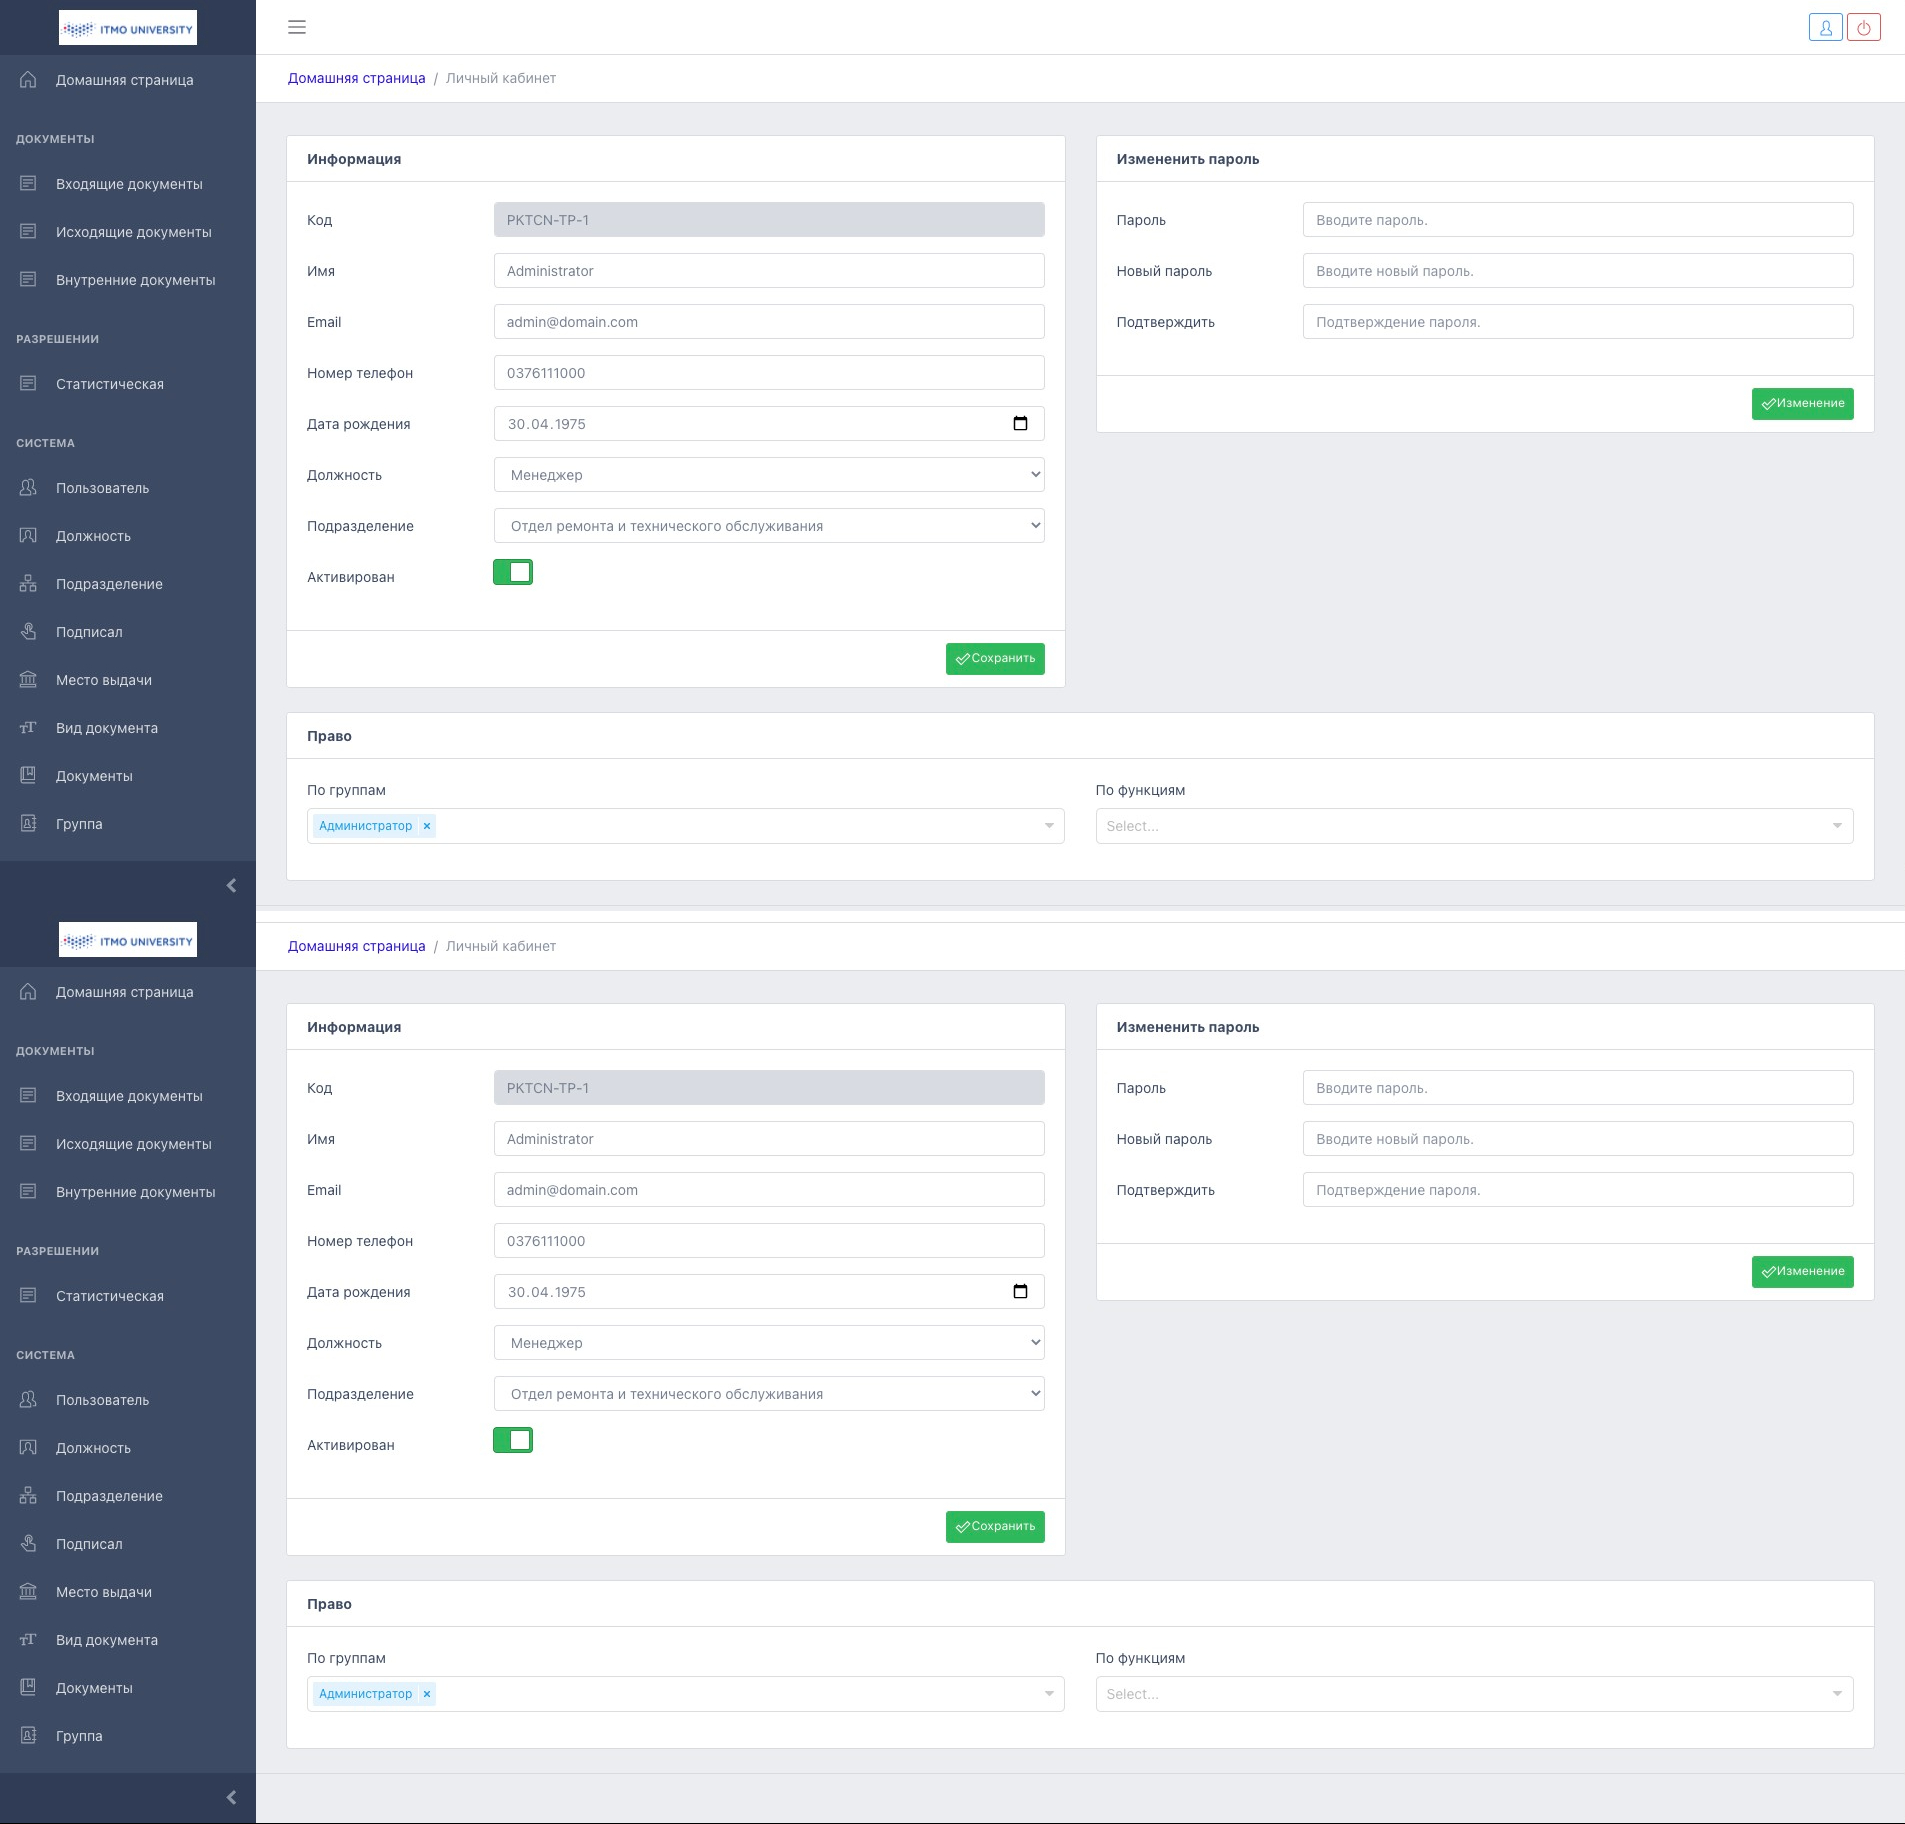Image resolution: width=1905 pixels, height=1824 pixels.
Task: Open first Входящие документы in sidebar
Action: click(x=129, y=184)
